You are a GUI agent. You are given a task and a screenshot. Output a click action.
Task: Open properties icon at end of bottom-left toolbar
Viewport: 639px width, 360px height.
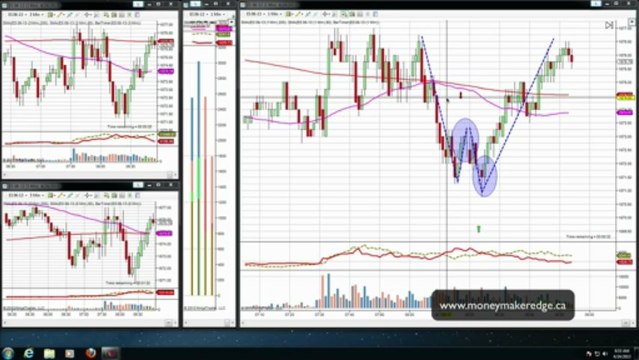[137, 196]
